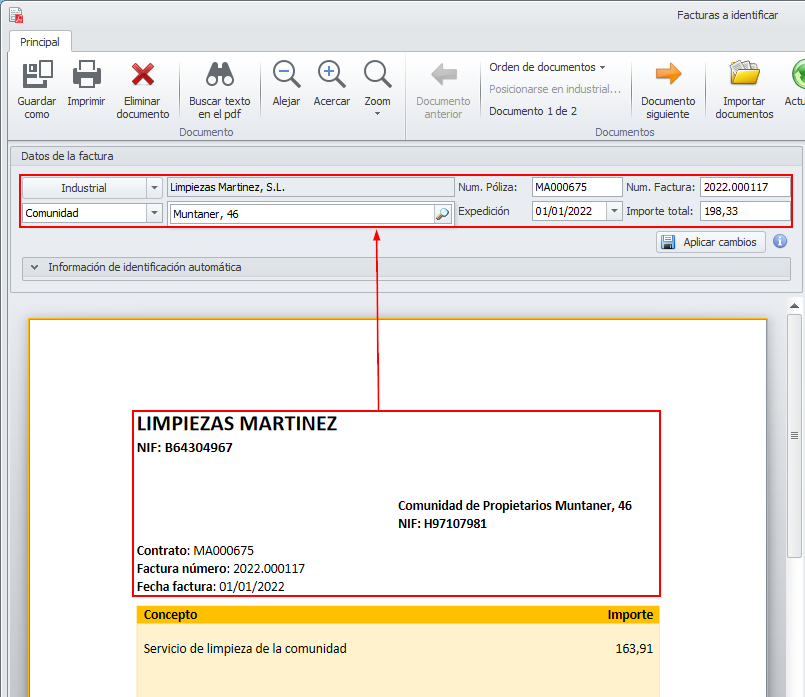Click the magnifier in Muntaner, 46 field
The image size is (805, 697).
click(442, 213)
